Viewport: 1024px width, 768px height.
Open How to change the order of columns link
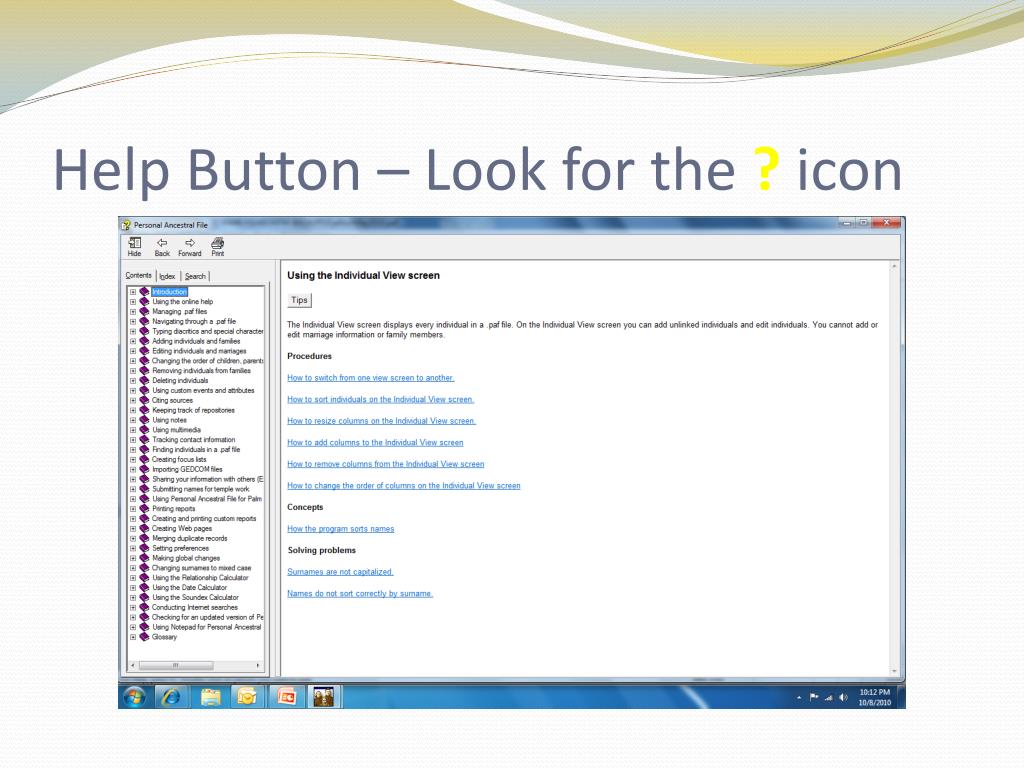(x=404, y=485)
